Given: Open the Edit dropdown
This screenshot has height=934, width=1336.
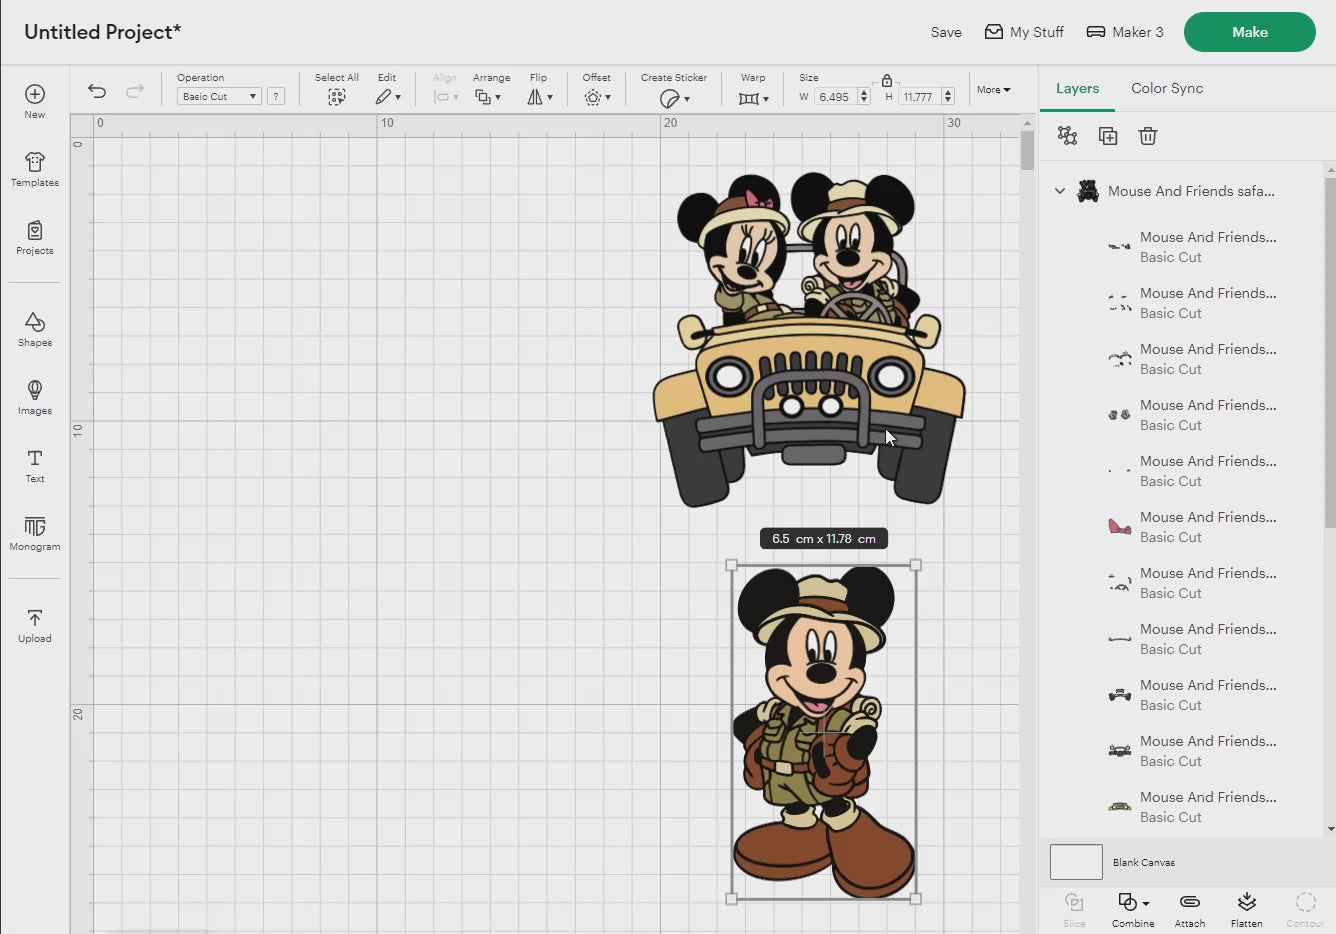Looking at the screenshot, I should (388, 97).
